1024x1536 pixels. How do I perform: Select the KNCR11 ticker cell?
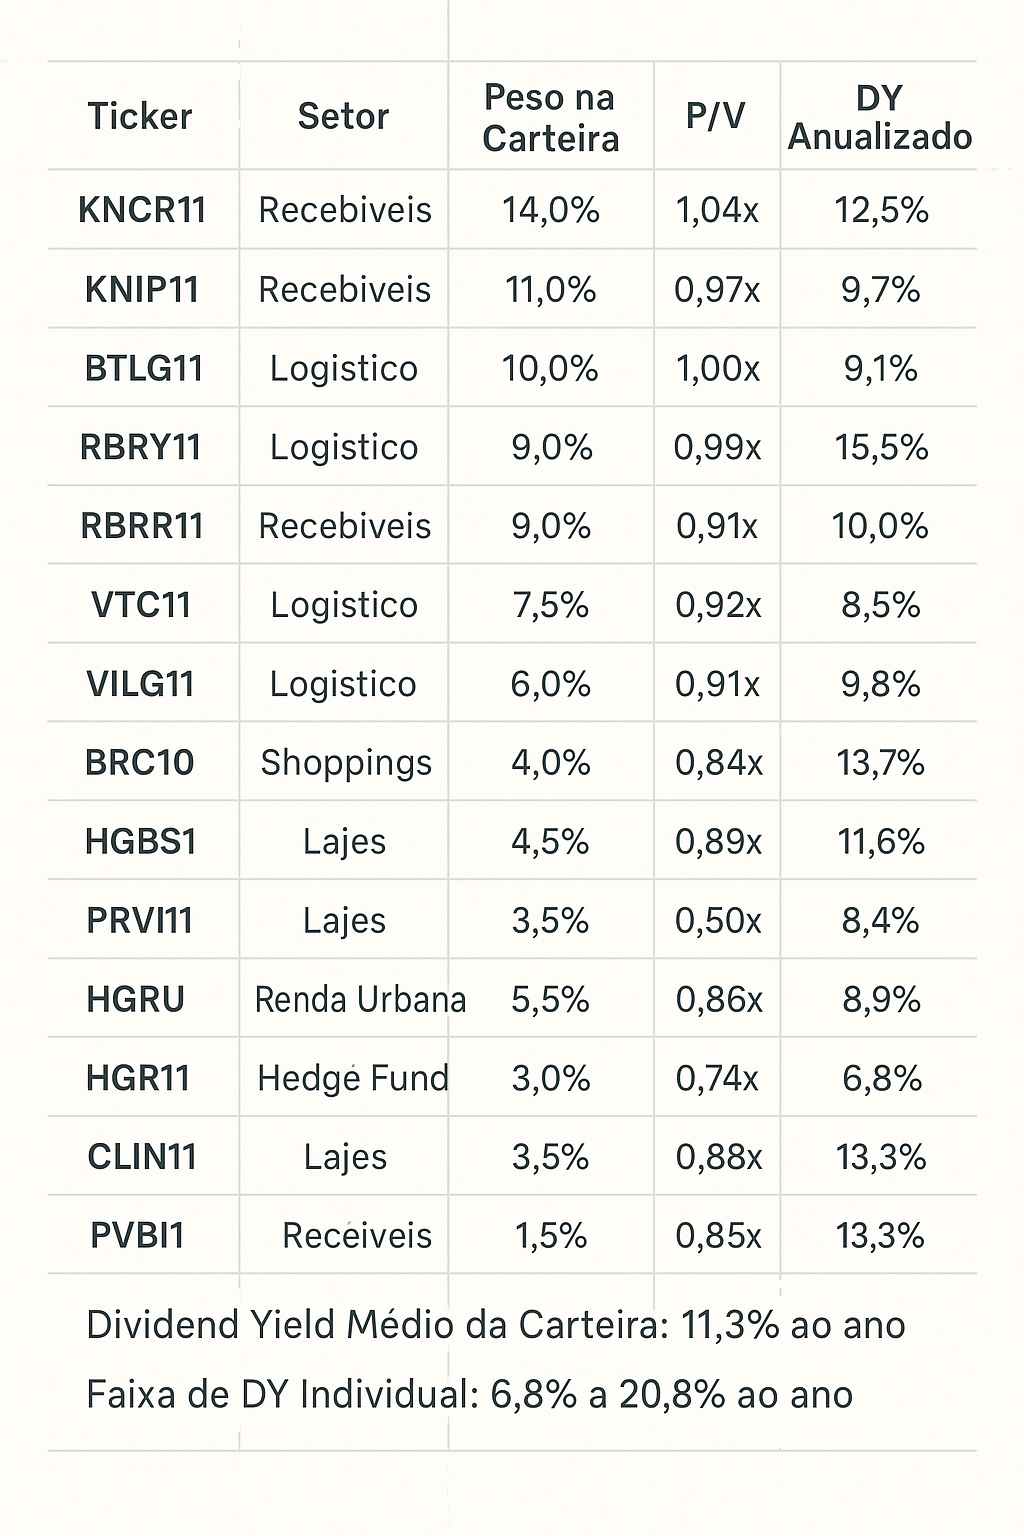tap(142, 210)
